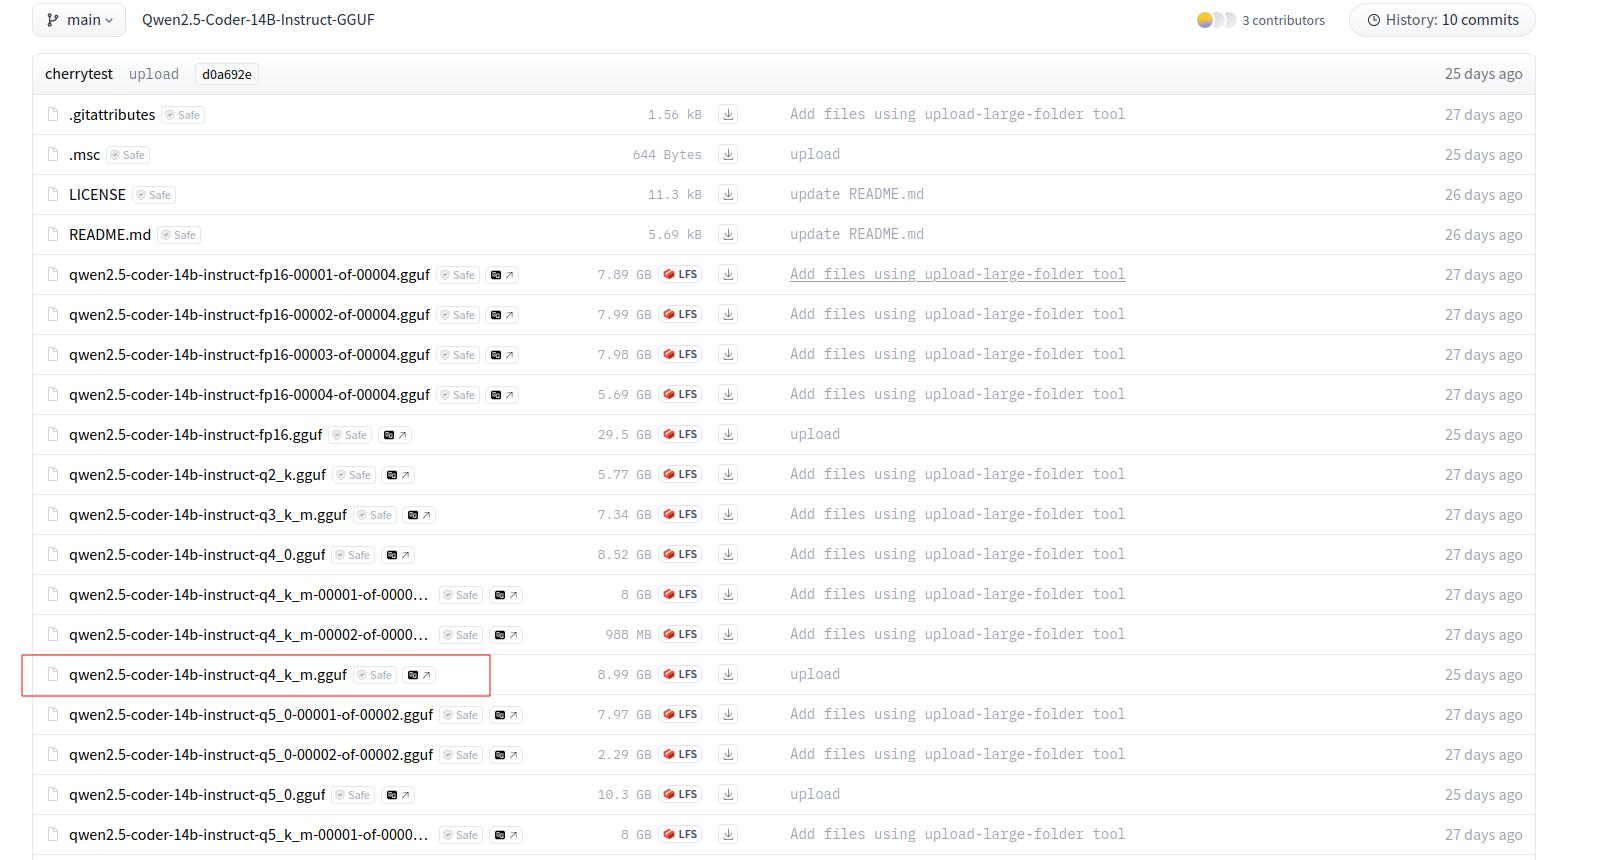Screen dimensions: 1610x860
Task: Open 'upload' commit on q4_k_m.gguf row
Action: tap(815, 674)
